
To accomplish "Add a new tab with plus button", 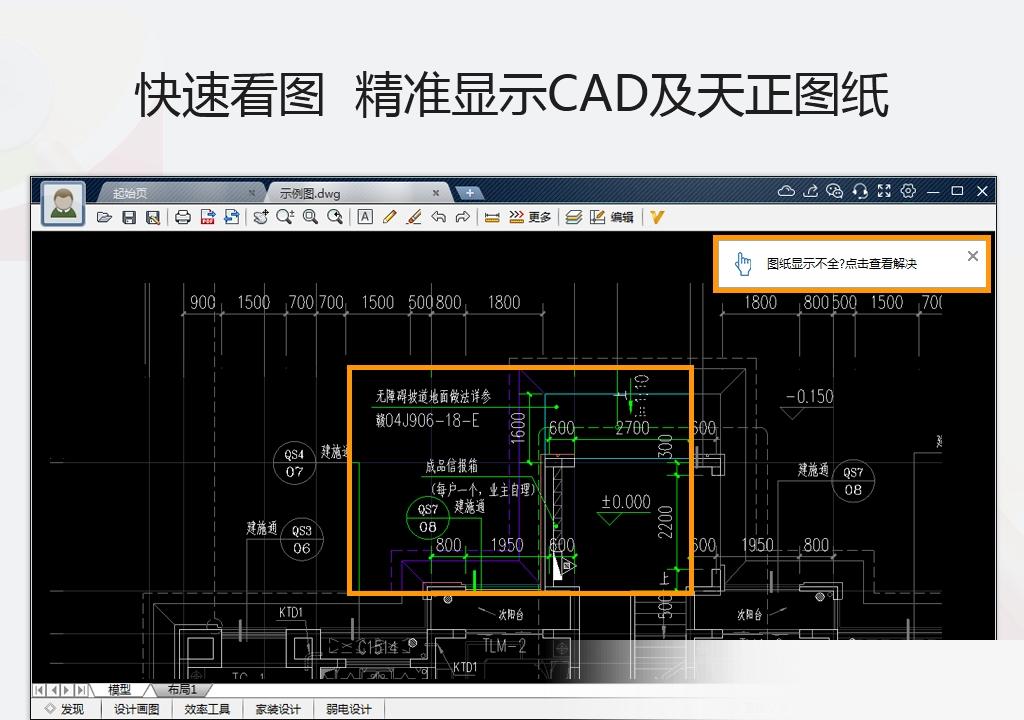I will tap(470, 193).
